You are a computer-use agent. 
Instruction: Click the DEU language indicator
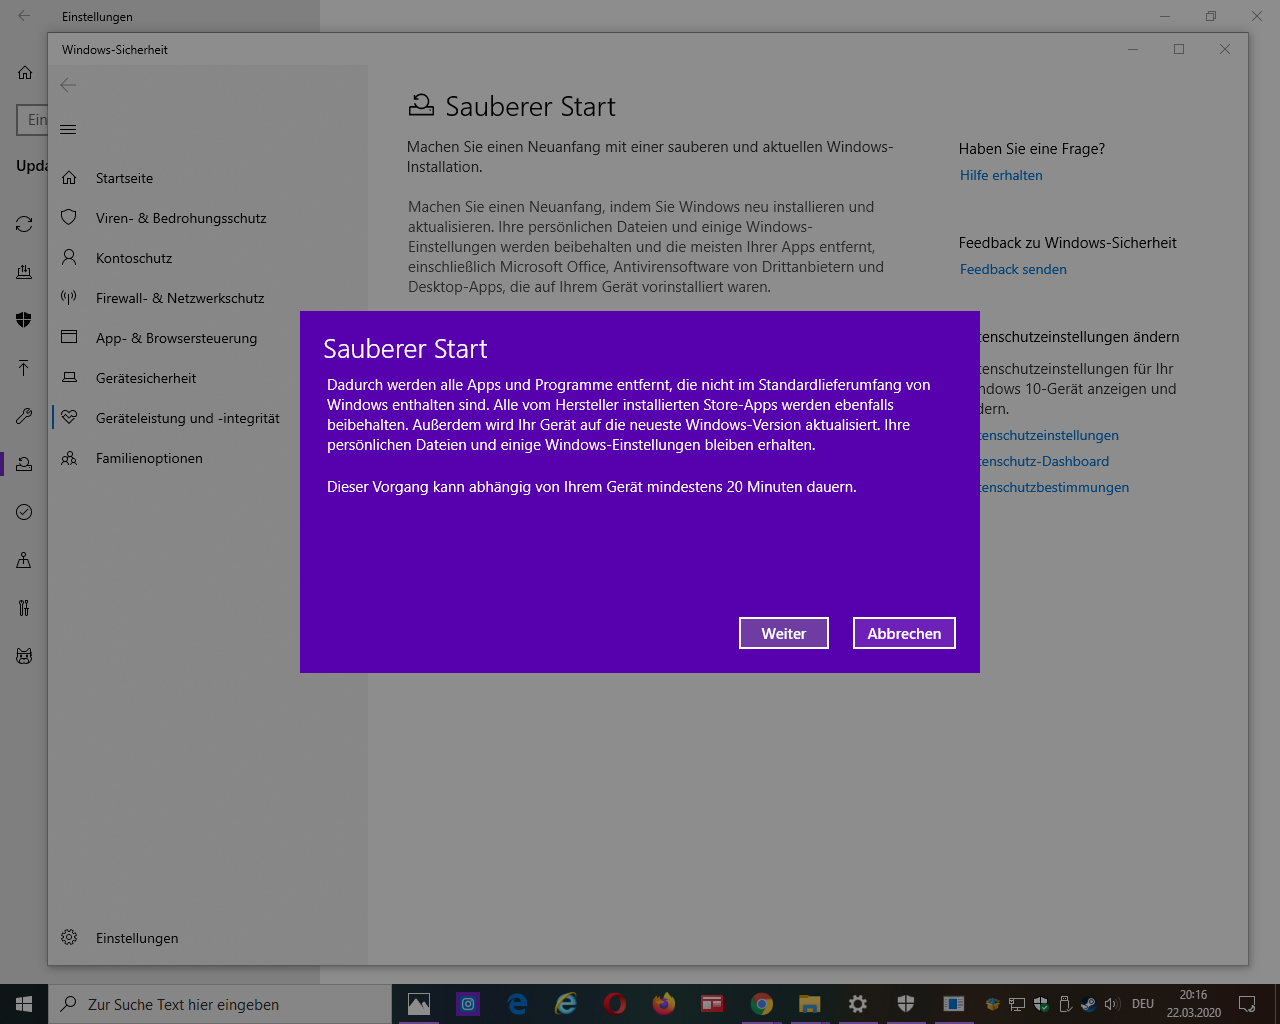[x=1143, y=1004]
